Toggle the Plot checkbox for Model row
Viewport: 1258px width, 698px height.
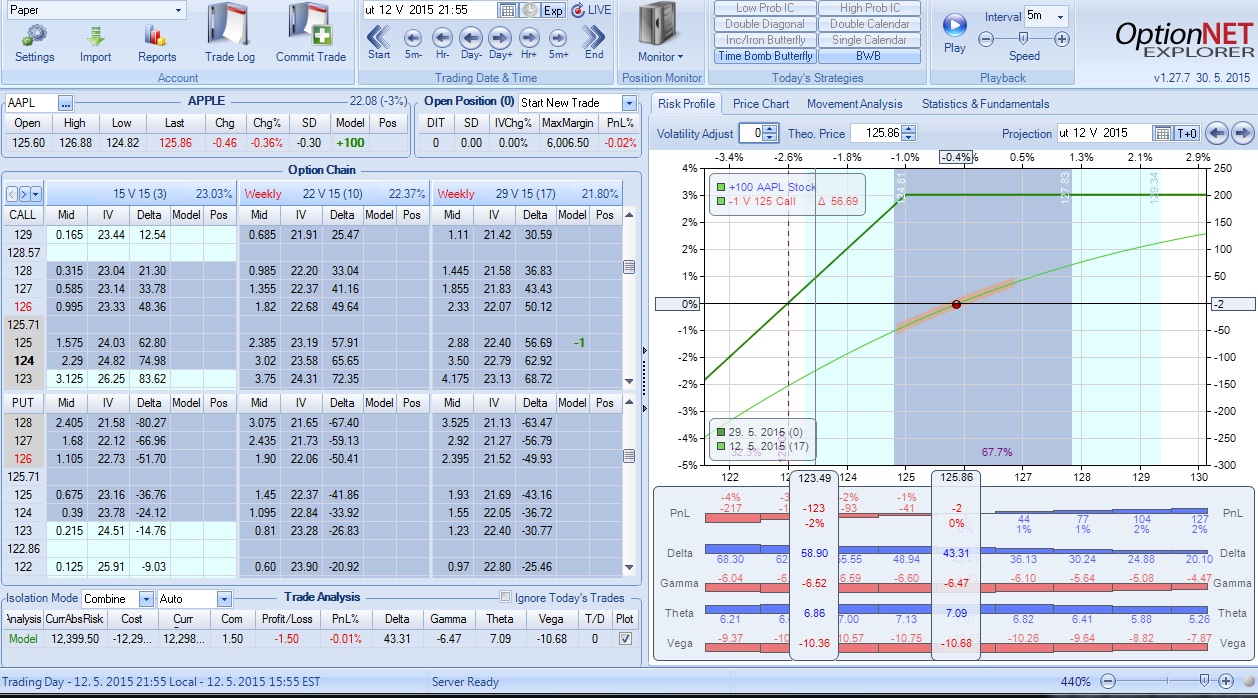626,639
